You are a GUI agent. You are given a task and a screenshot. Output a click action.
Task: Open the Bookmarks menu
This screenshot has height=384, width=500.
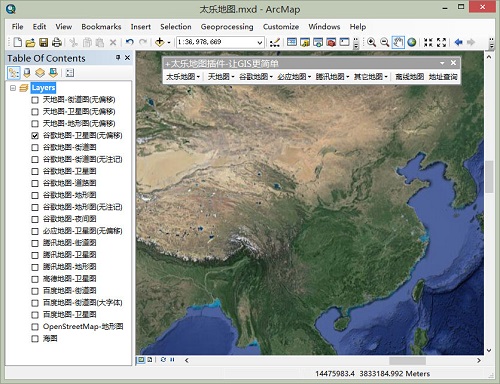tap(101, 27)
